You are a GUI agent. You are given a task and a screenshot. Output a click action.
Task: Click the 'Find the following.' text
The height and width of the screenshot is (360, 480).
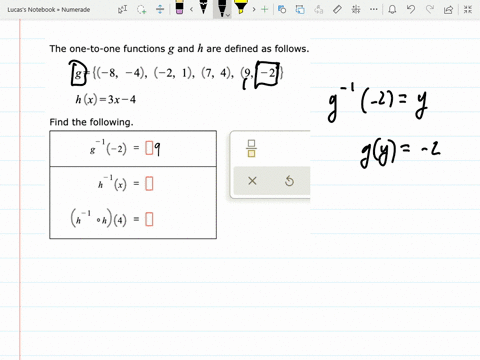coord(91,122)
